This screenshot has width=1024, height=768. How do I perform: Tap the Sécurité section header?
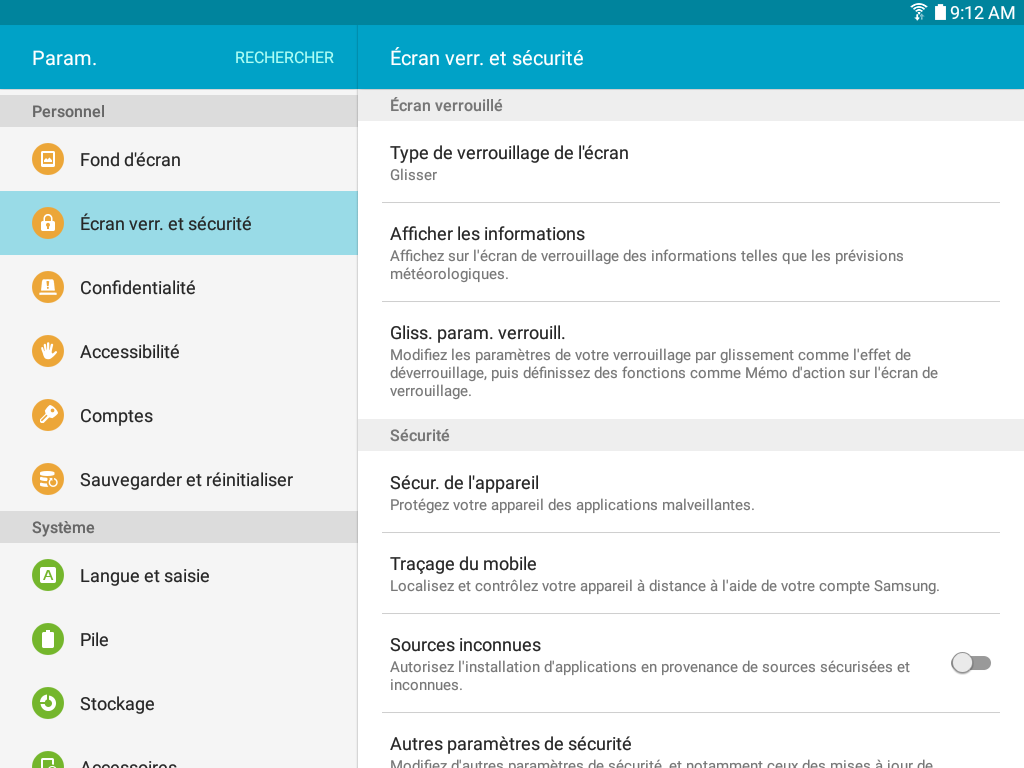coord(691,435)
